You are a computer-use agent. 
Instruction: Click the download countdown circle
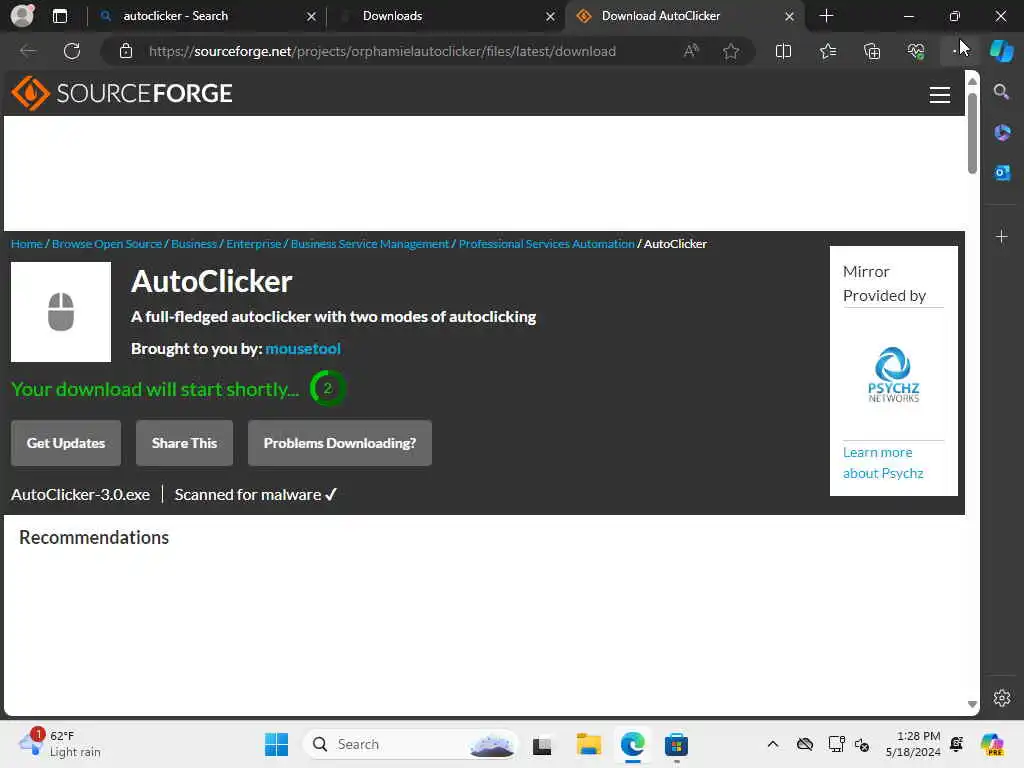pyautogui.click(x=327, y=389)
